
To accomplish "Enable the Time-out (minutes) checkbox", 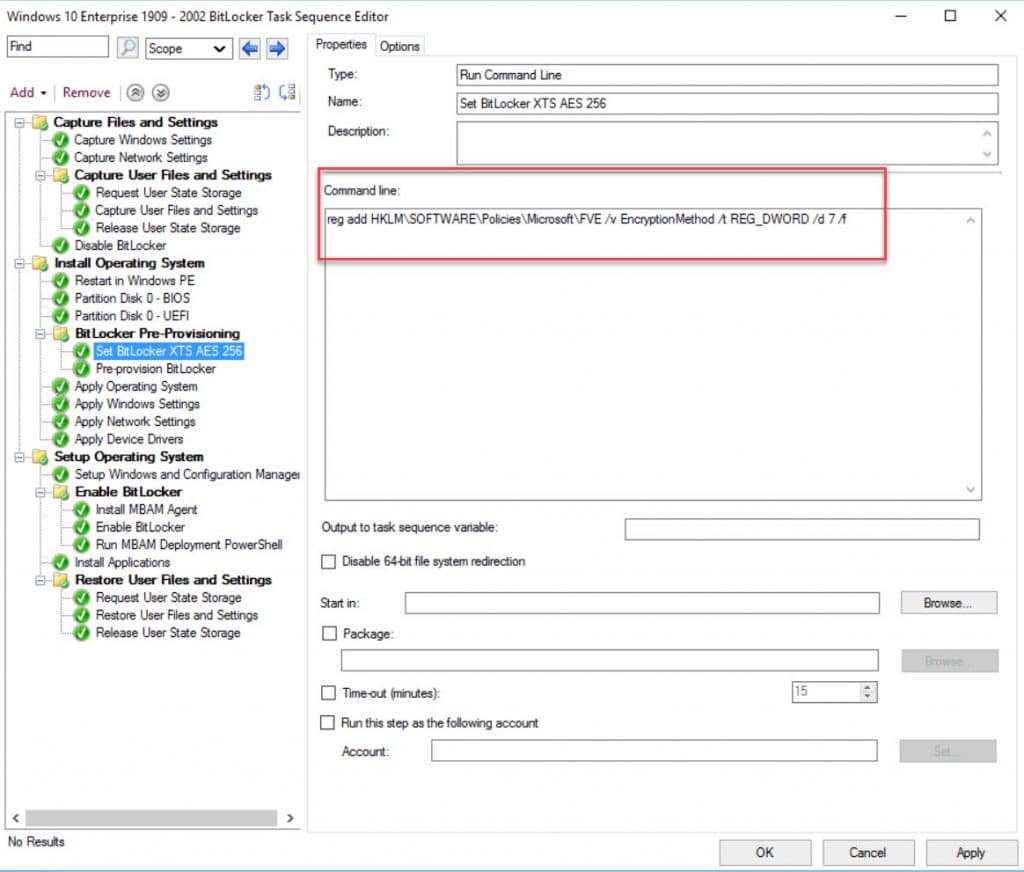I will click(x=328, y=693).
